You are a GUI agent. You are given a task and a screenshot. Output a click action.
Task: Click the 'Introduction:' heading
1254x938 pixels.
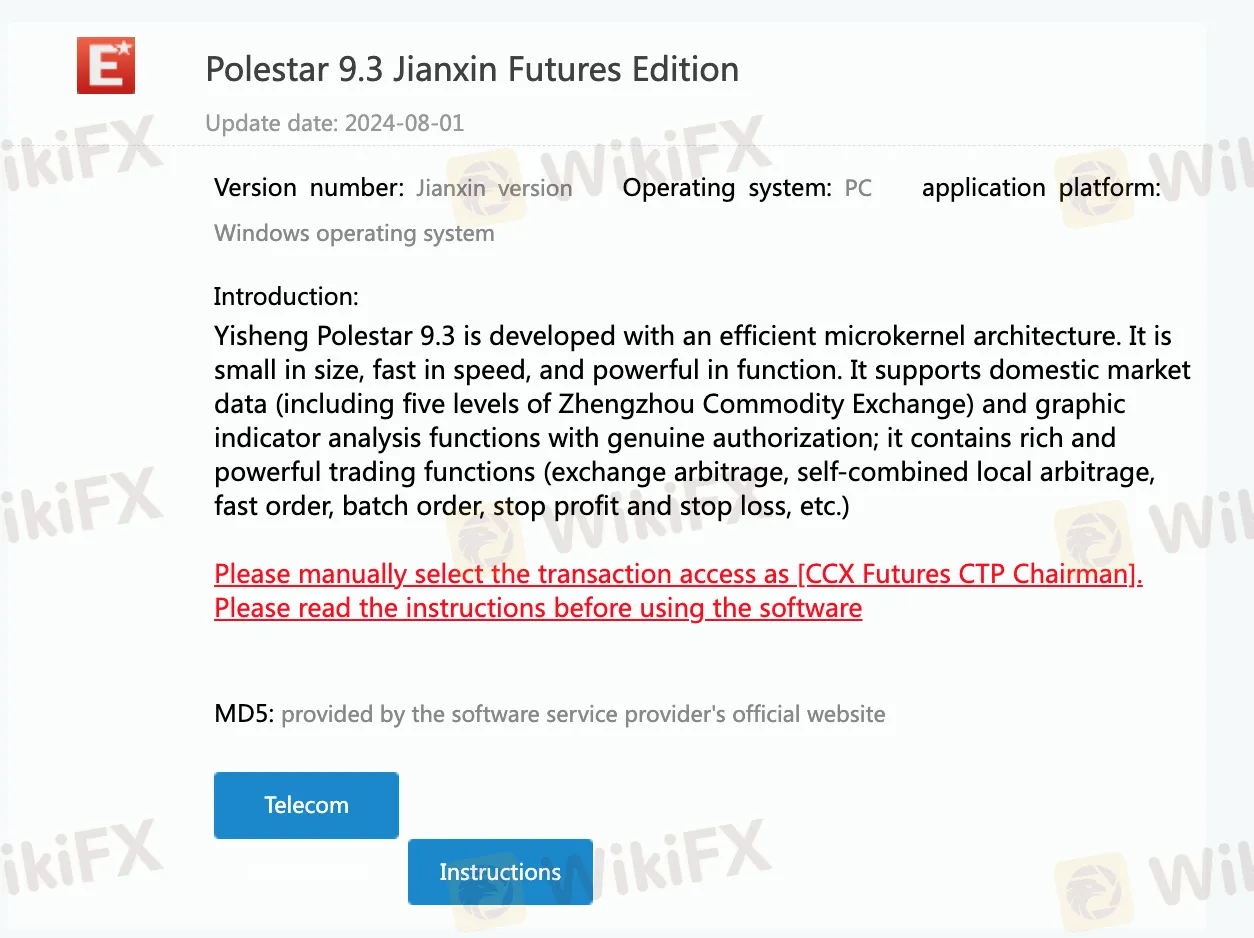click(x=286, y=296)
